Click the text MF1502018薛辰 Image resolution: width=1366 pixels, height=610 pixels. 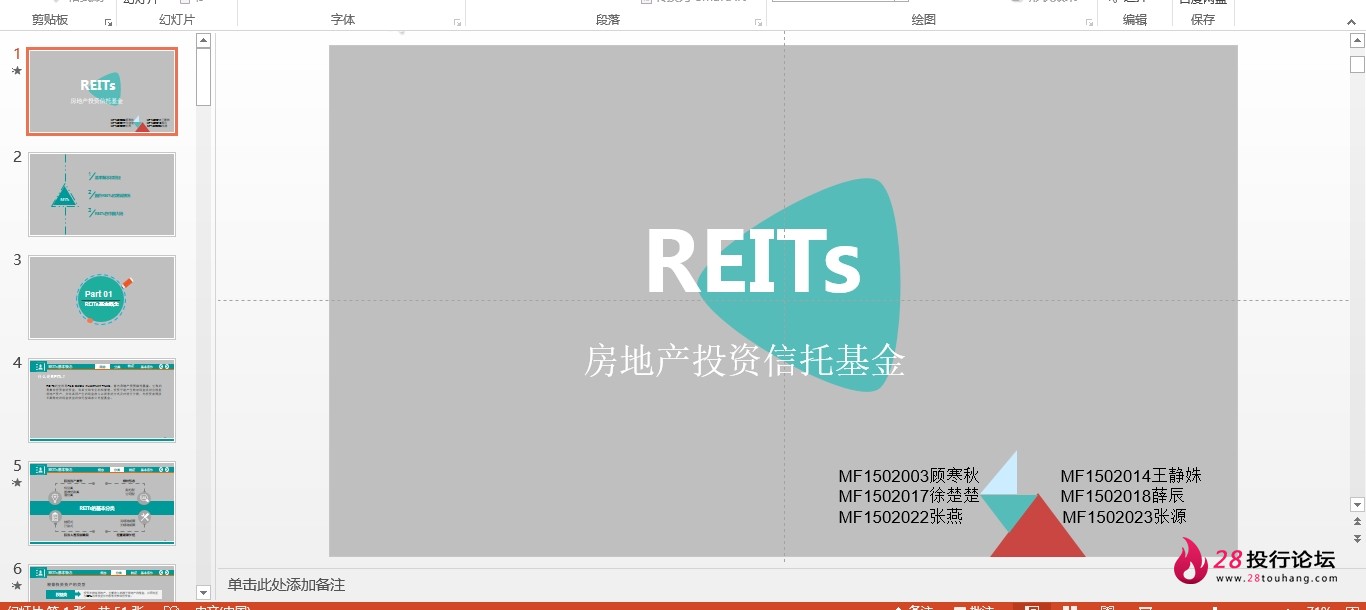click(1123, 496)
